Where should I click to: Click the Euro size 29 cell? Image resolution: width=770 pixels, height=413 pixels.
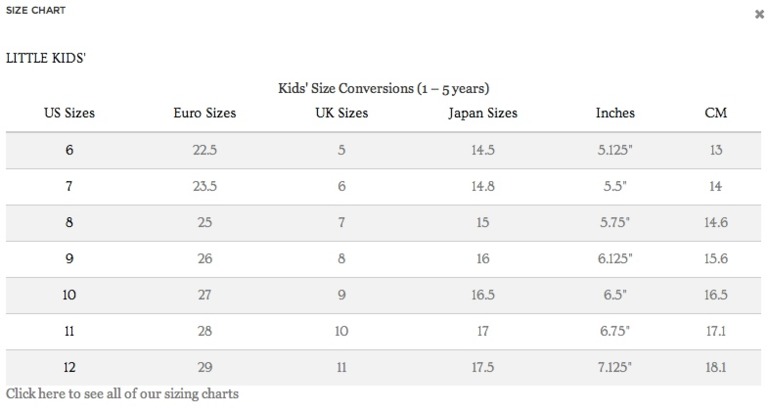205,367
